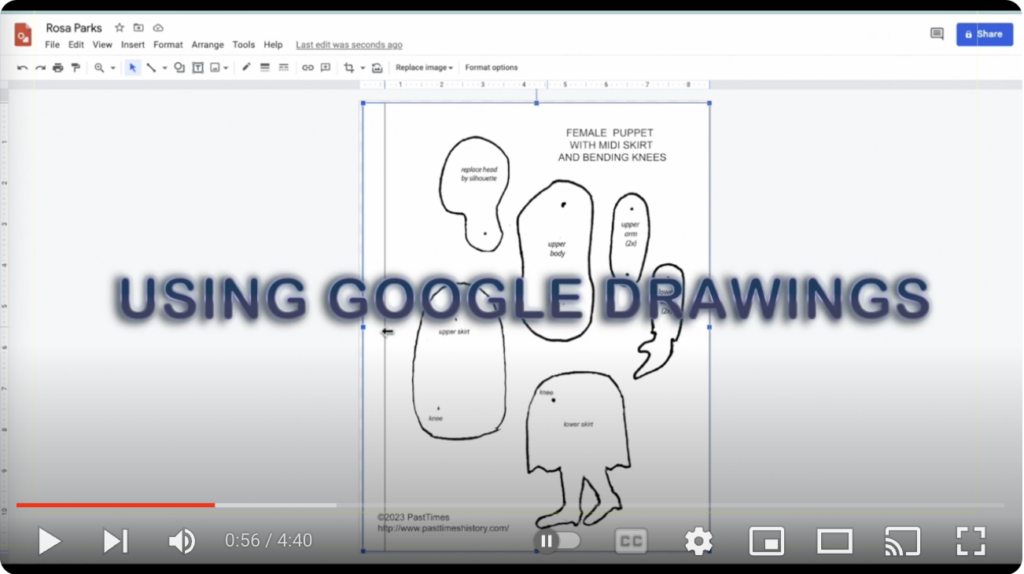The height and width of the screenshot is (574, 1024).
Task: Toggle closed captions CC button
Action: 631,541
